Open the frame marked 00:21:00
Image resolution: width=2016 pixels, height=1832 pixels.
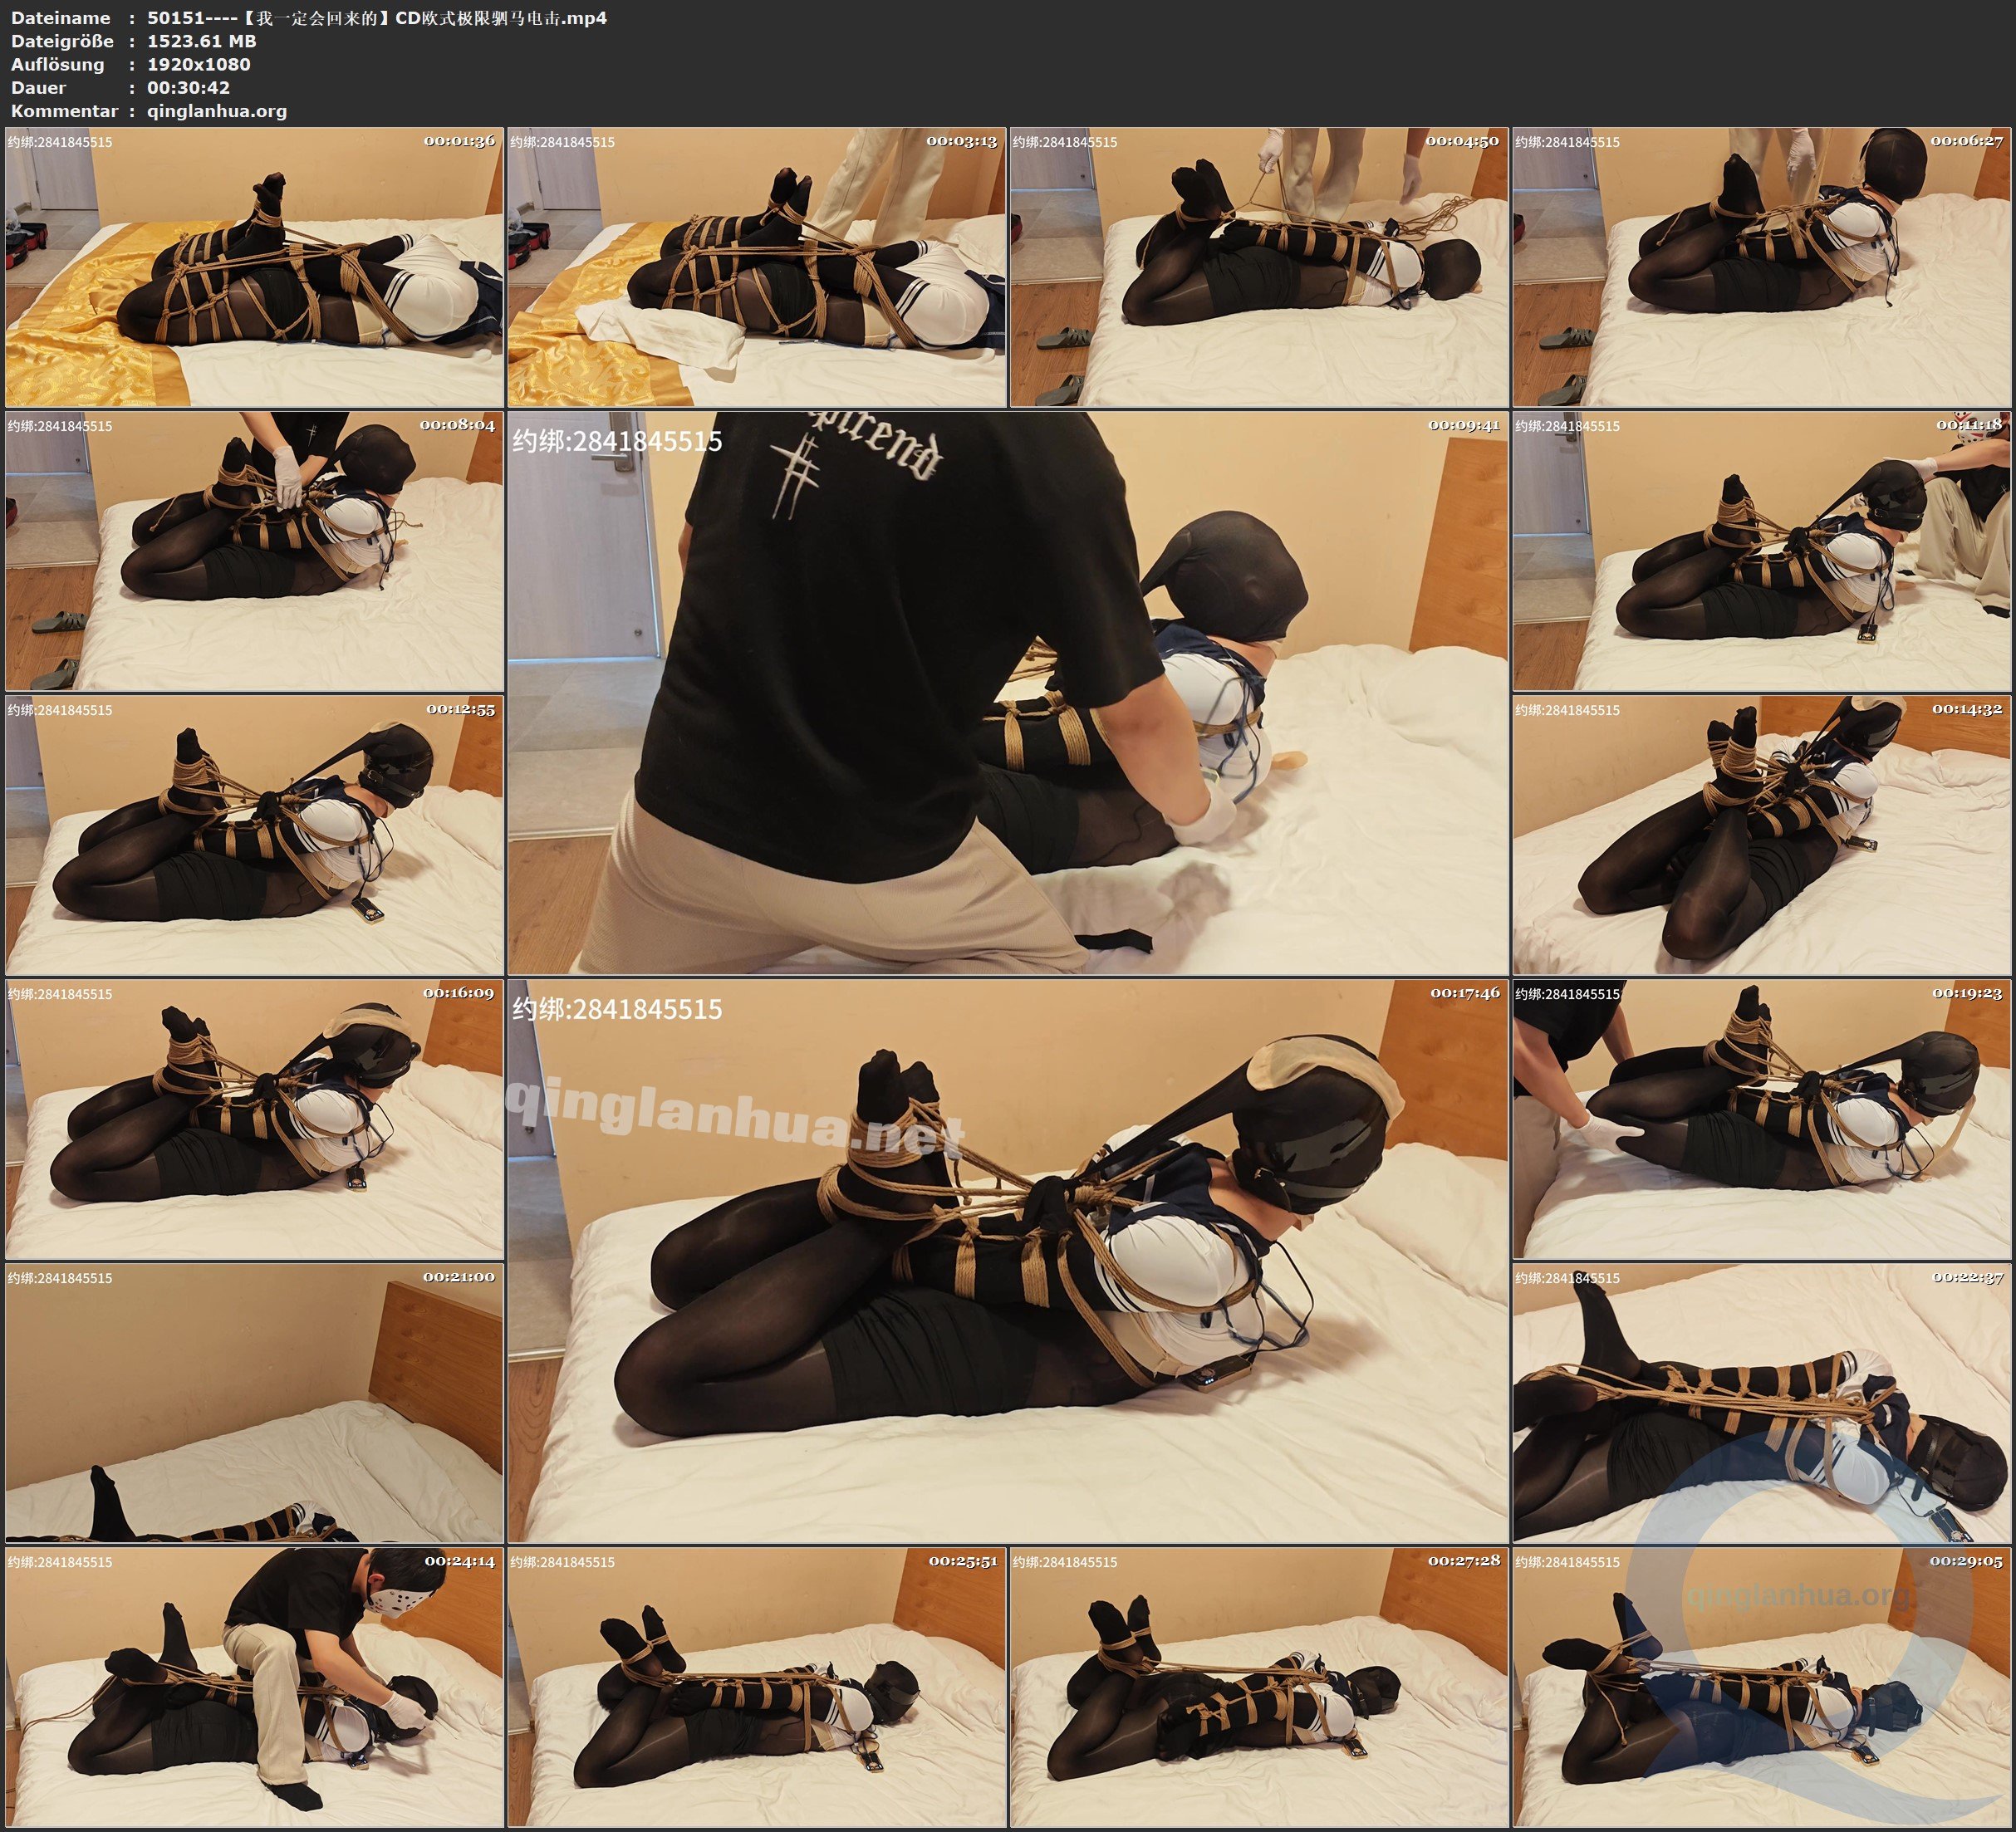[x=254, y=1403]
